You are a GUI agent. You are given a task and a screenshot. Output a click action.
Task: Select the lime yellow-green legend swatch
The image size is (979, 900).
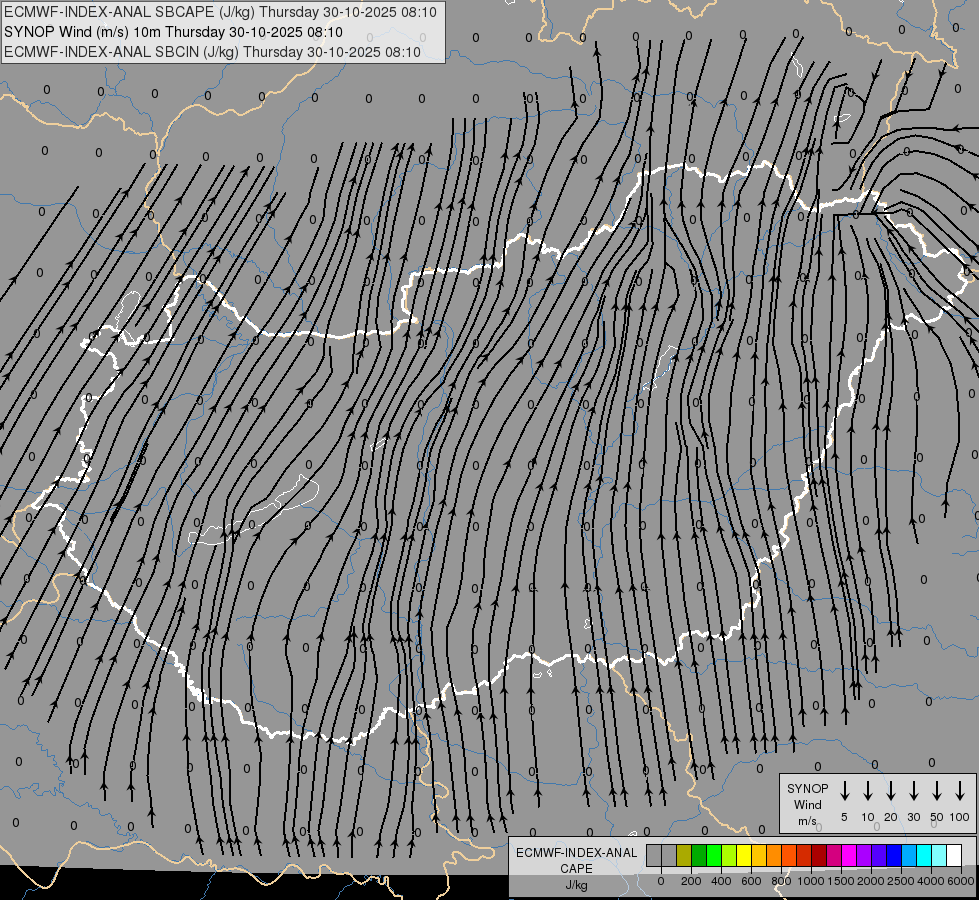pyautogui.click(x=729, y=855)
